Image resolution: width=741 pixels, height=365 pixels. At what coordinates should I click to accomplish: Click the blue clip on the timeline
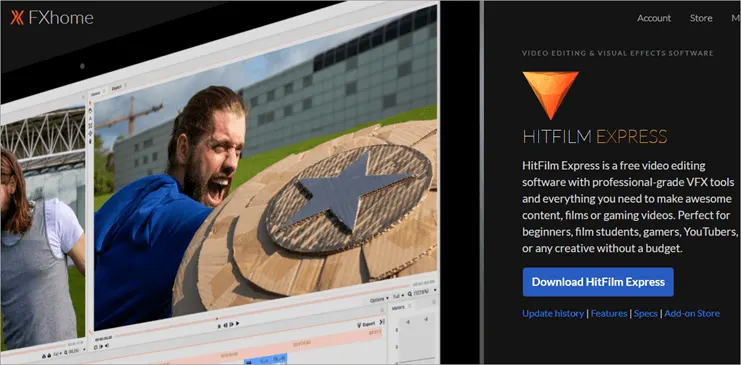266,359
